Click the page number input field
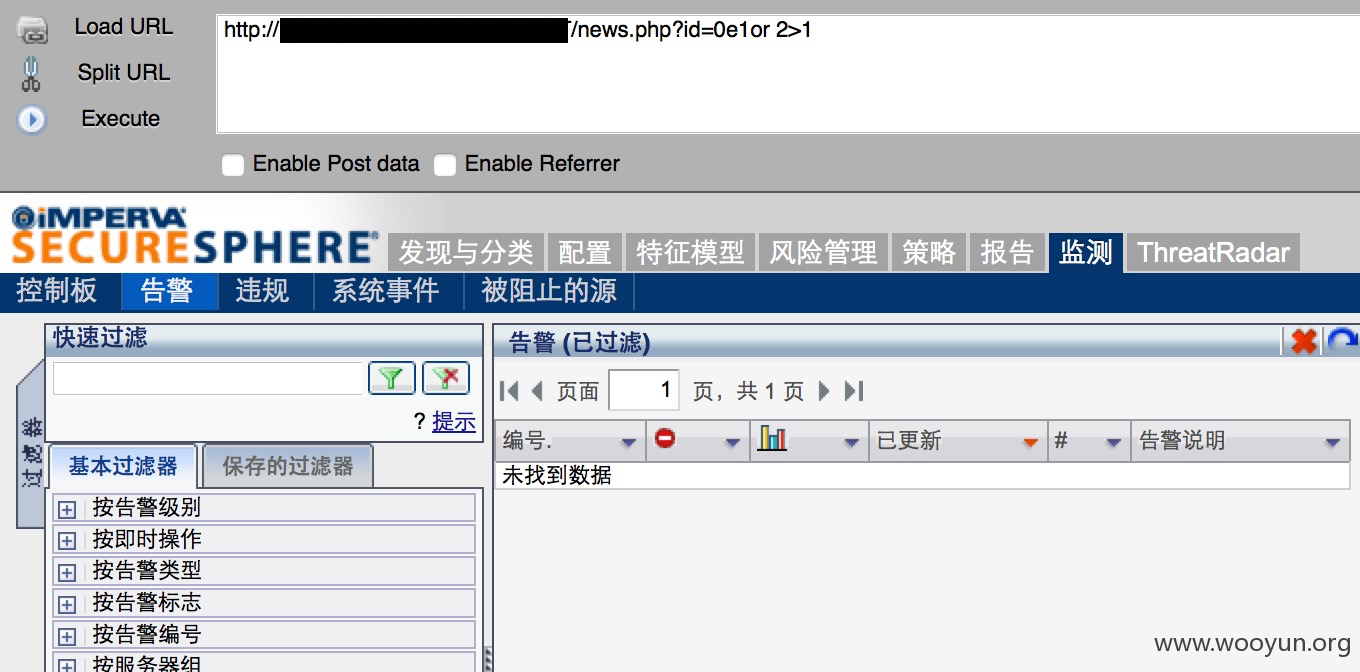Viewport: 1360px width, 672px height. tap(643, 391)
